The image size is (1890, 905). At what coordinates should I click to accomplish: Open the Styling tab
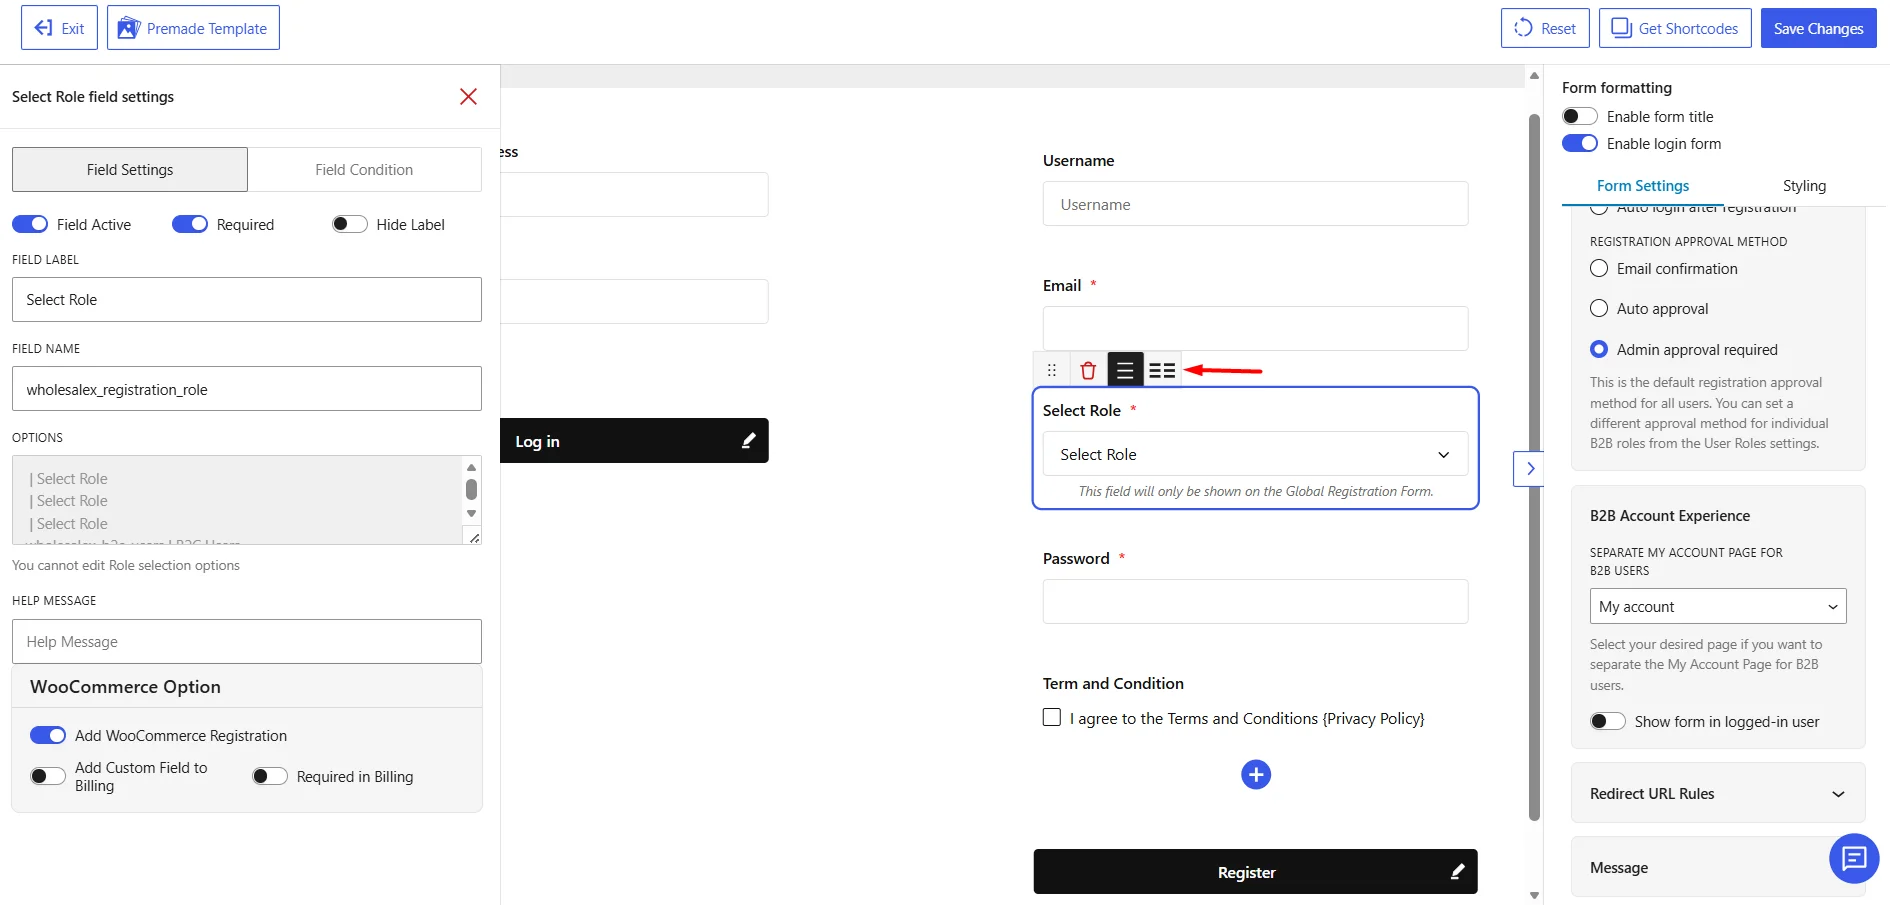click(x=1804, y=186)
